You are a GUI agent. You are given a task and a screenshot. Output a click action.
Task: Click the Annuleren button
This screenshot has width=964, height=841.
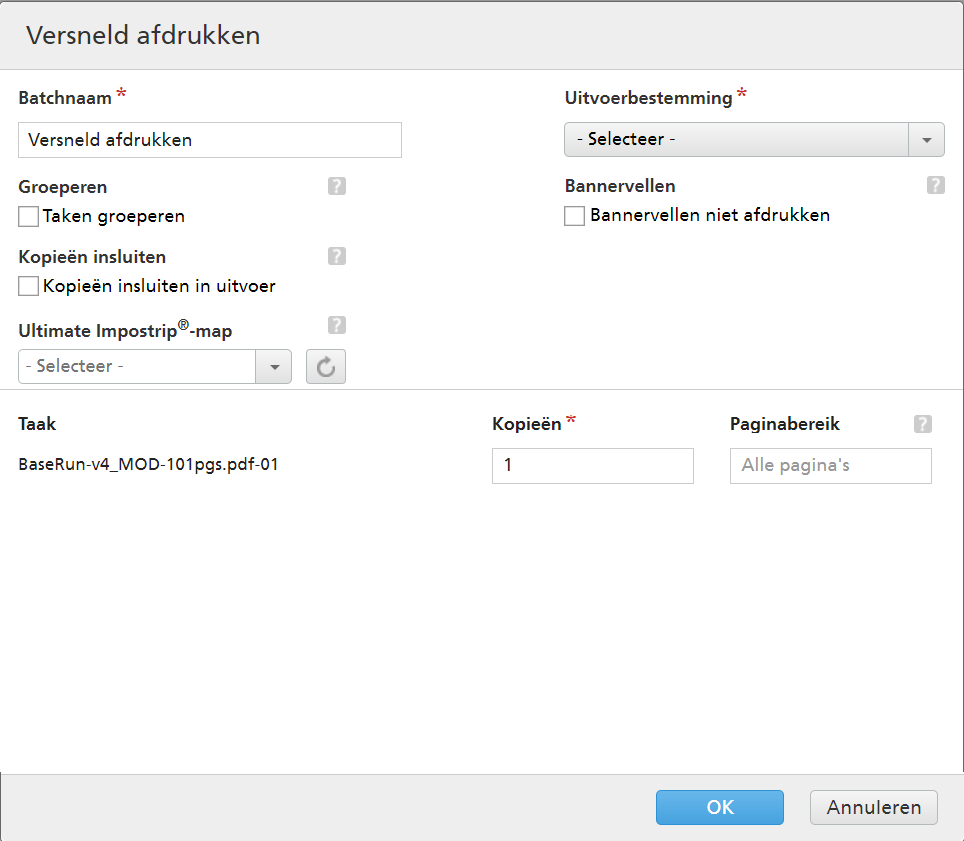coord(873,808)
